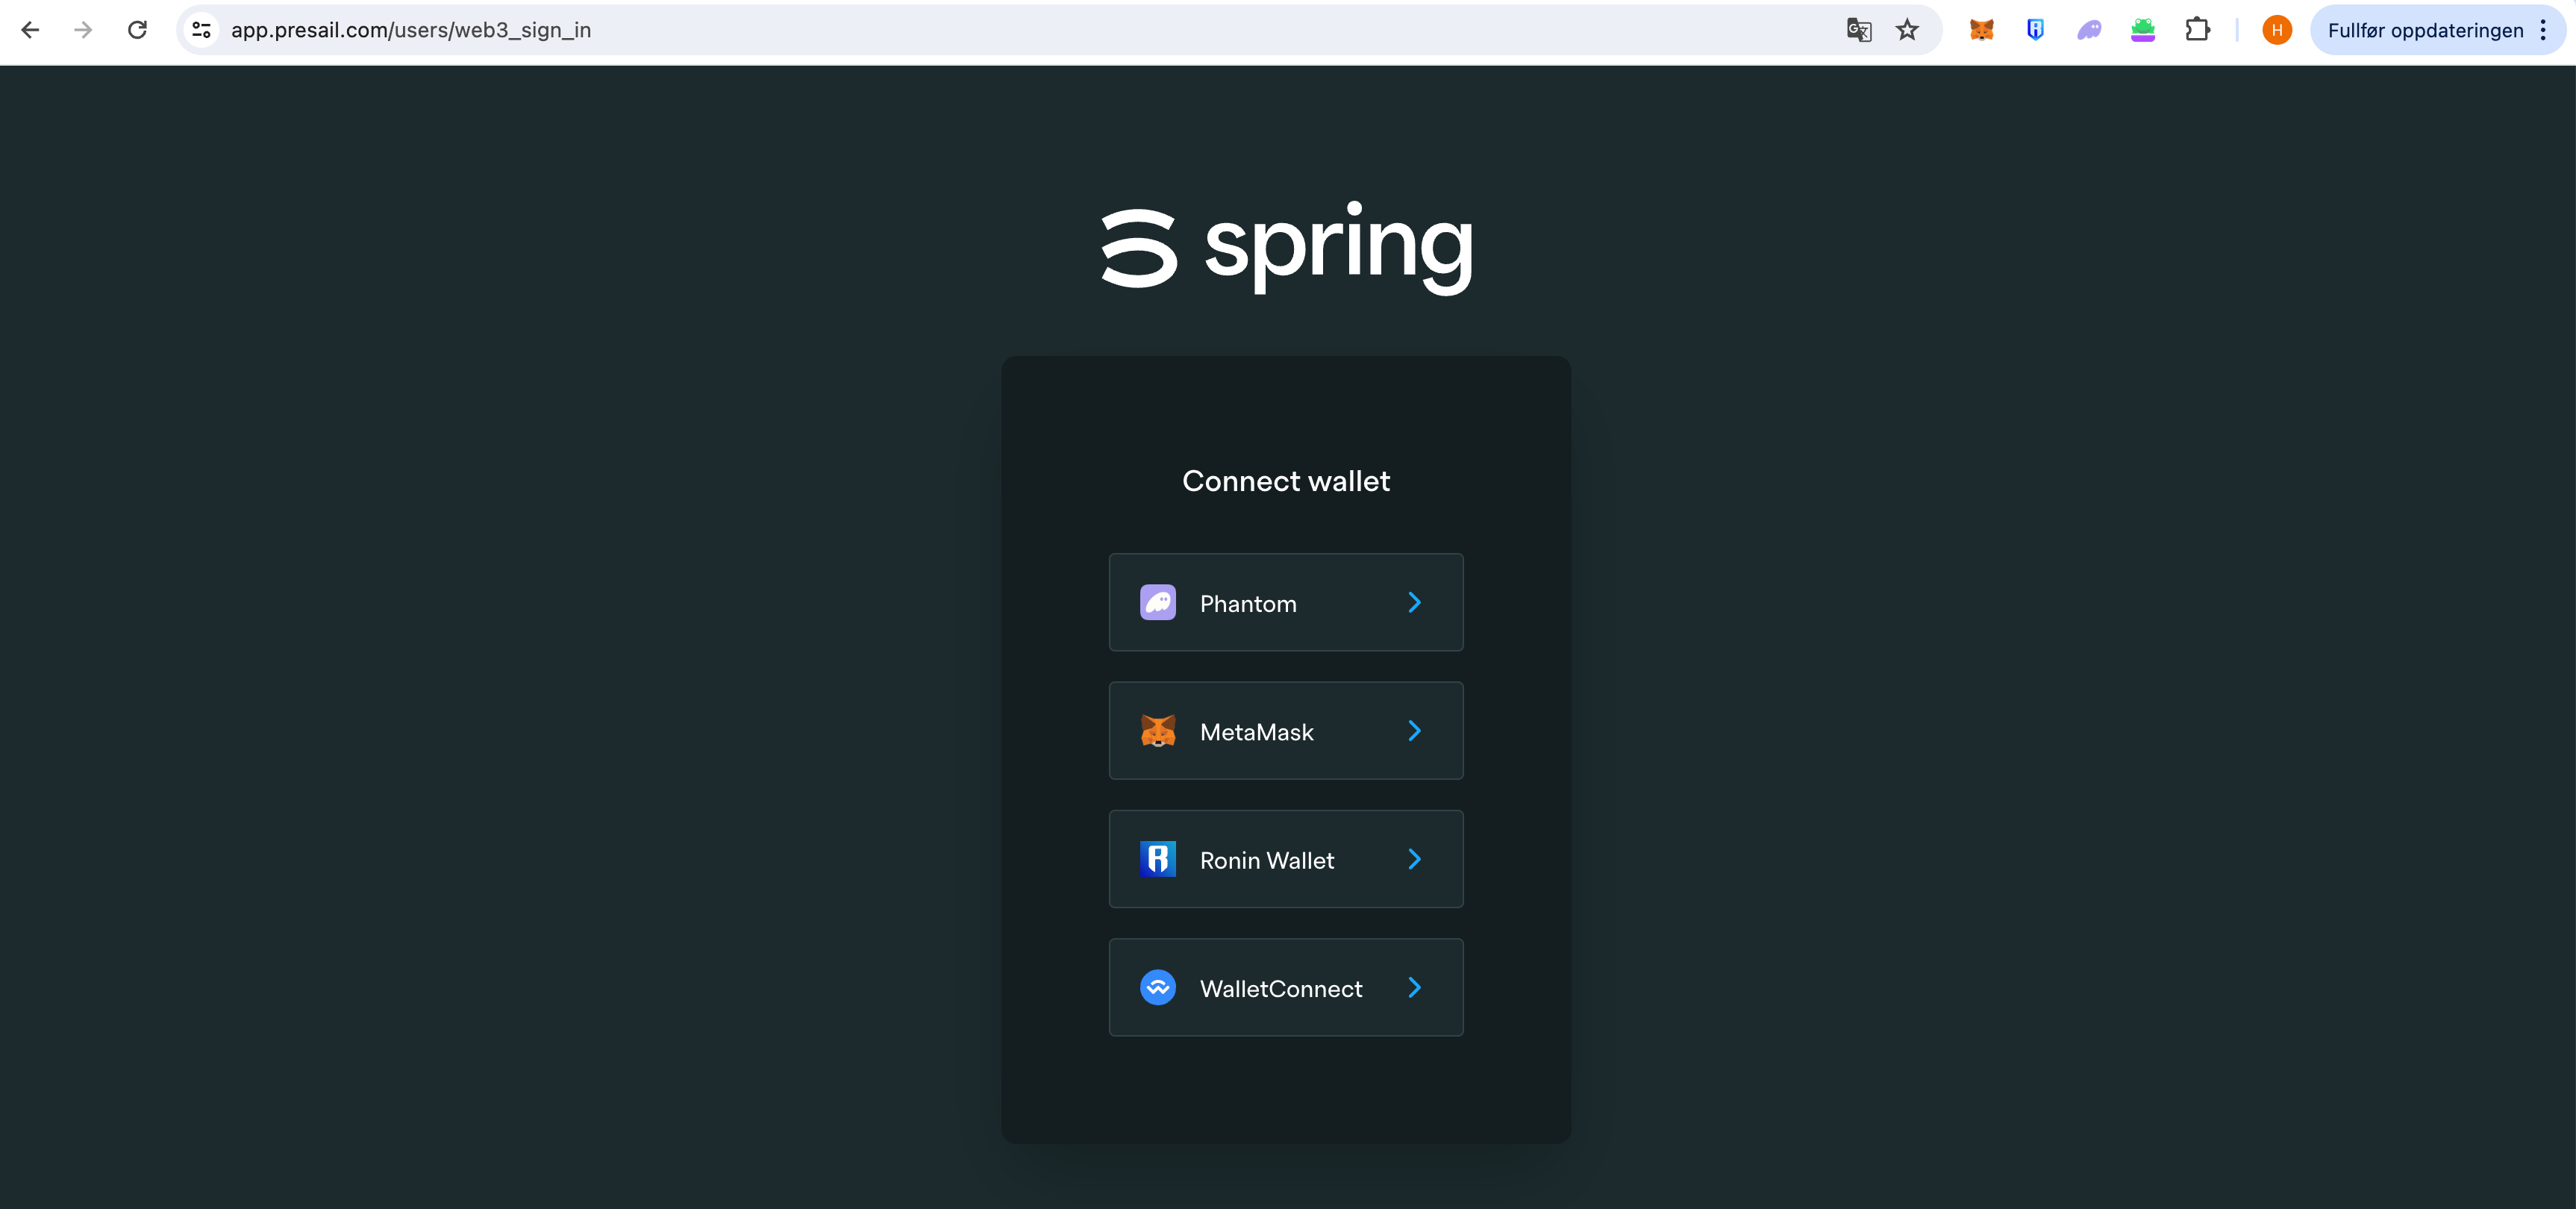2576x1209 pixels.
Task: Click the browser forward arrow
Action: click(83, 30)
